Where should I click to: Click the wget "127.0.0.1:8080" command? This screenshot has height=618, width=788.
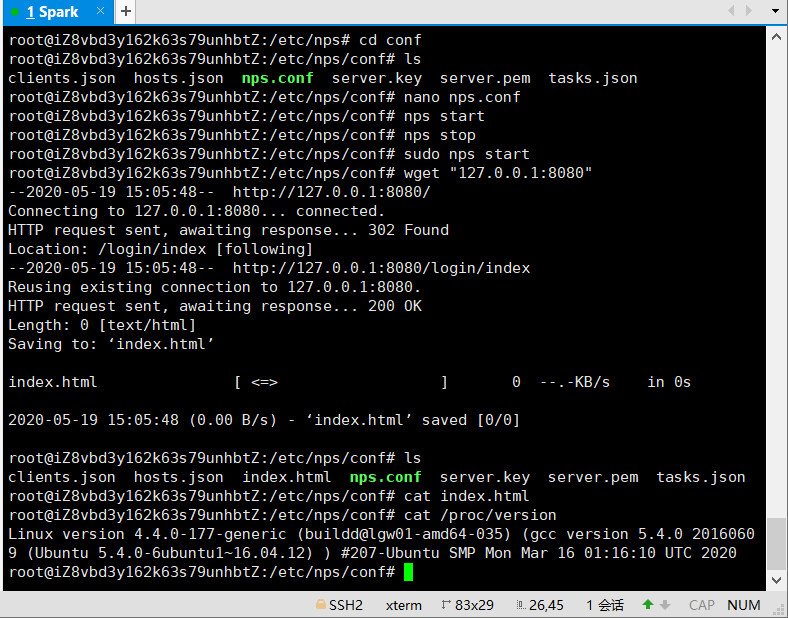point(498,173)
